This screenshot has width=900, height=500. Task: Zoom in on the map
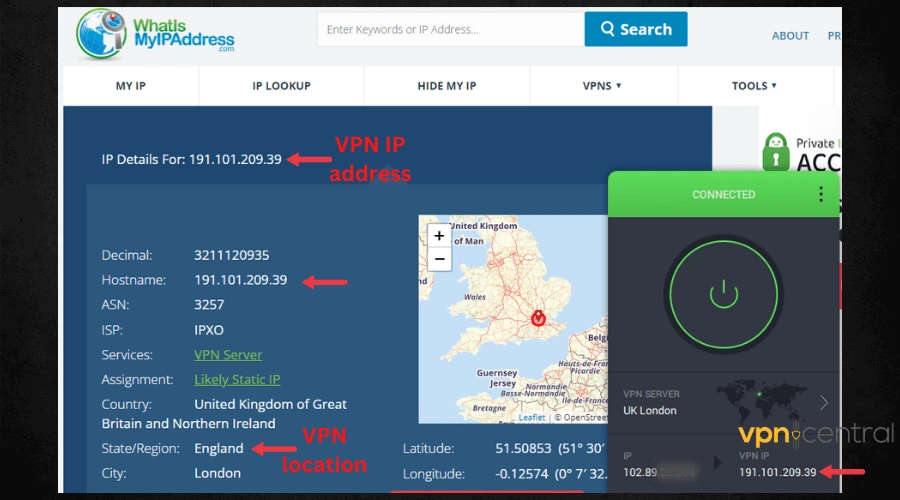[x=438, y=237]
